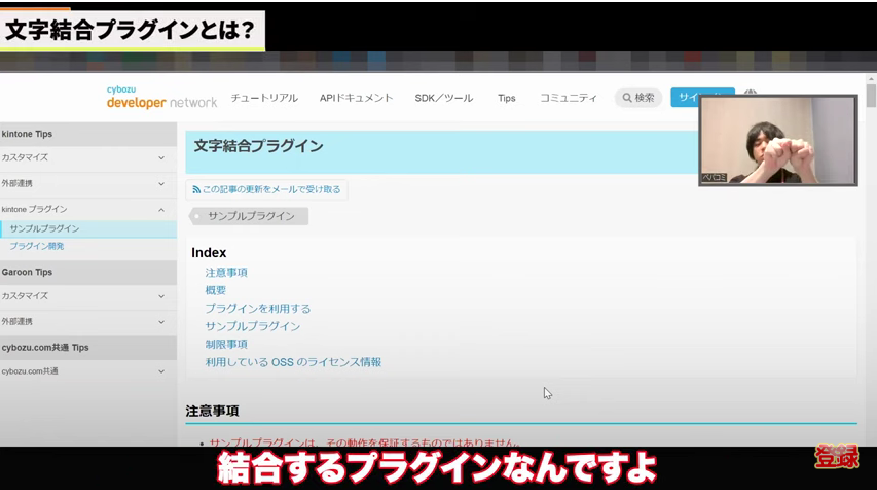The image size is (877, 490).
Task: Expand カスタマイズ under Garoon Tips
Action: point(88,296)
